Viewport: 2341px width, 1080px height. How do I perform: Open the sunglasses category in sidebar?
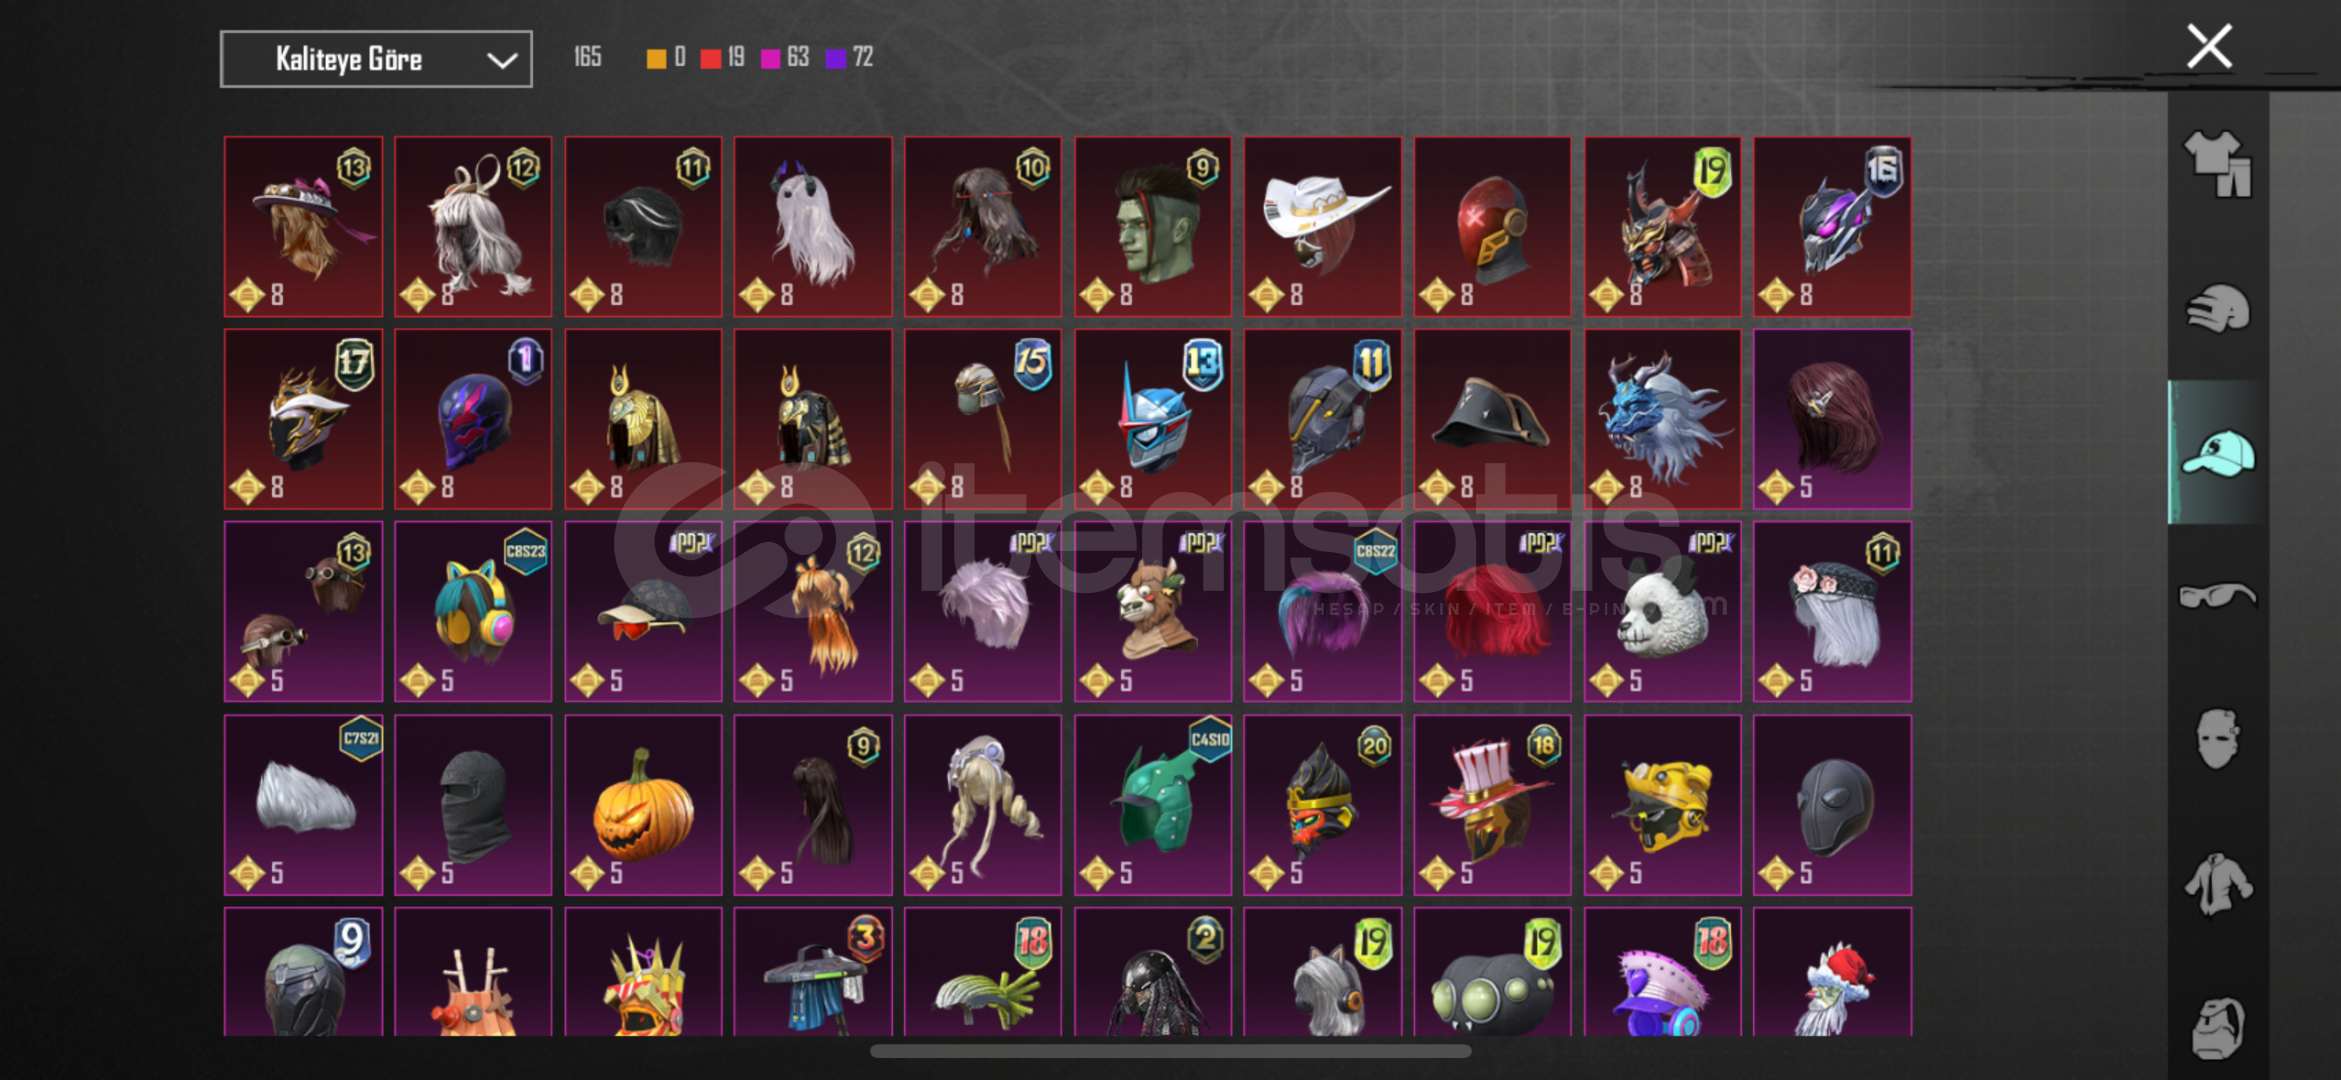[2217, 596]
